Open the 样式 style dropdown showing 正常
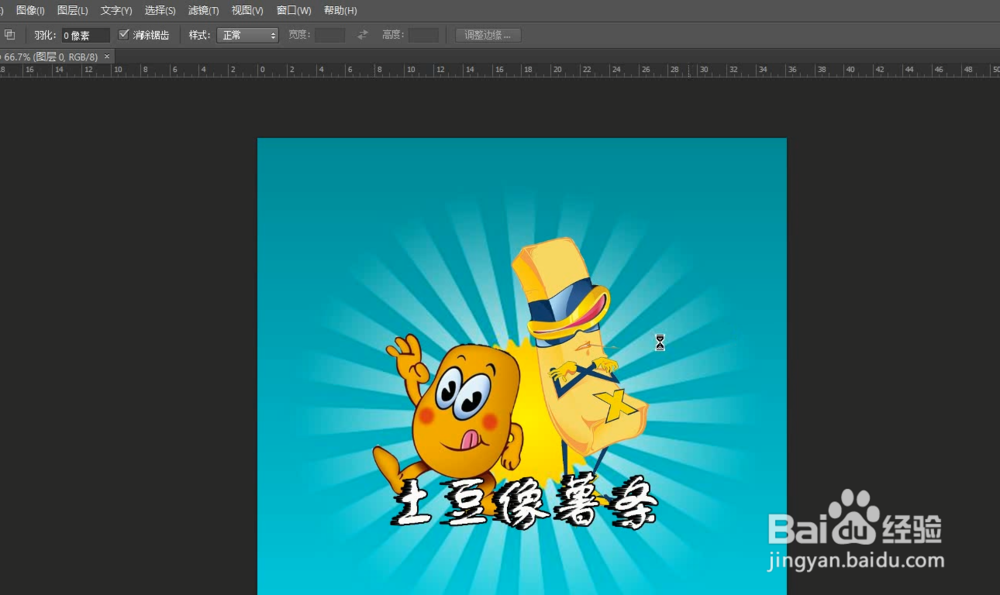 coord(246,34)
